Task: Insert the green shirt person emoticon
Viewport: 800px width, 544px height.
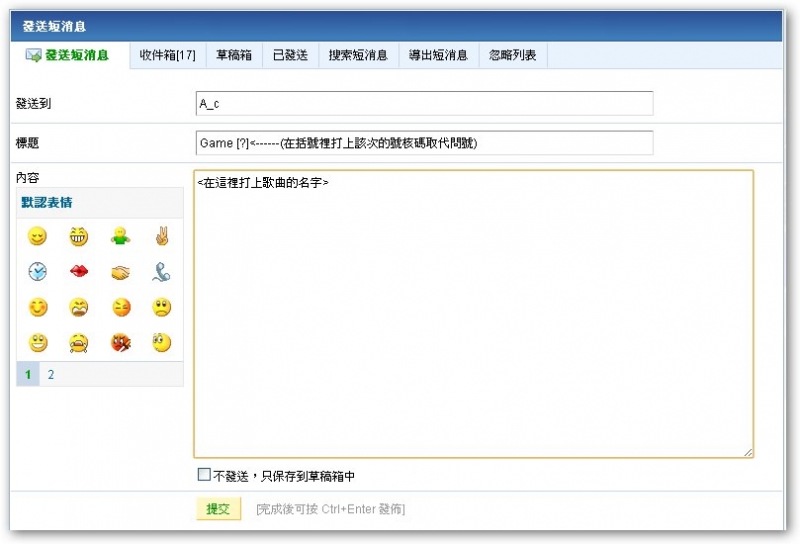Action: tap(120, 236)
